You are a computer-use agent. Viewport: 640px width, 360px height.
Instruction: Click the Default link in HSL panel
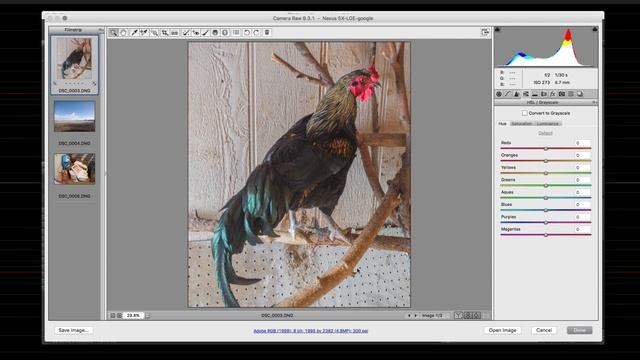(x=545, y=133)
